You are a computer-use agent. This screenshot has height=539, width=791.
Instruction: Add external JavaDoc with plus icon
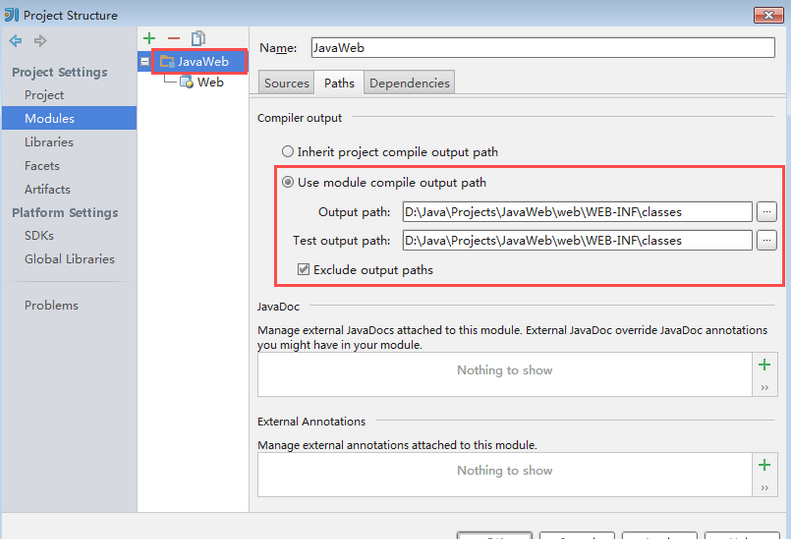coord(765,364)
